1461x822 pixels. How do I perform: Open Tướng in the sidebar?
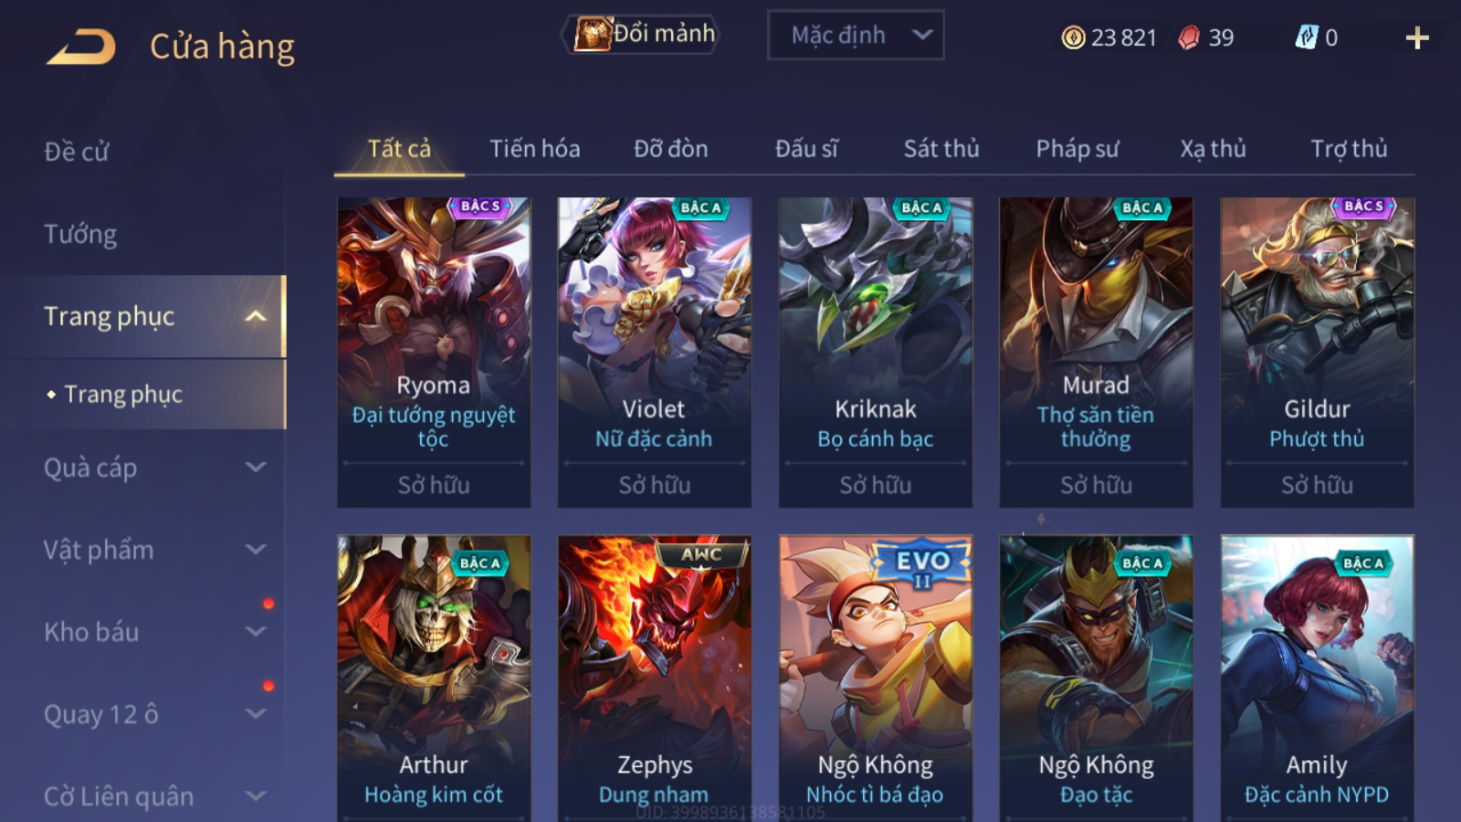point(80,234)
